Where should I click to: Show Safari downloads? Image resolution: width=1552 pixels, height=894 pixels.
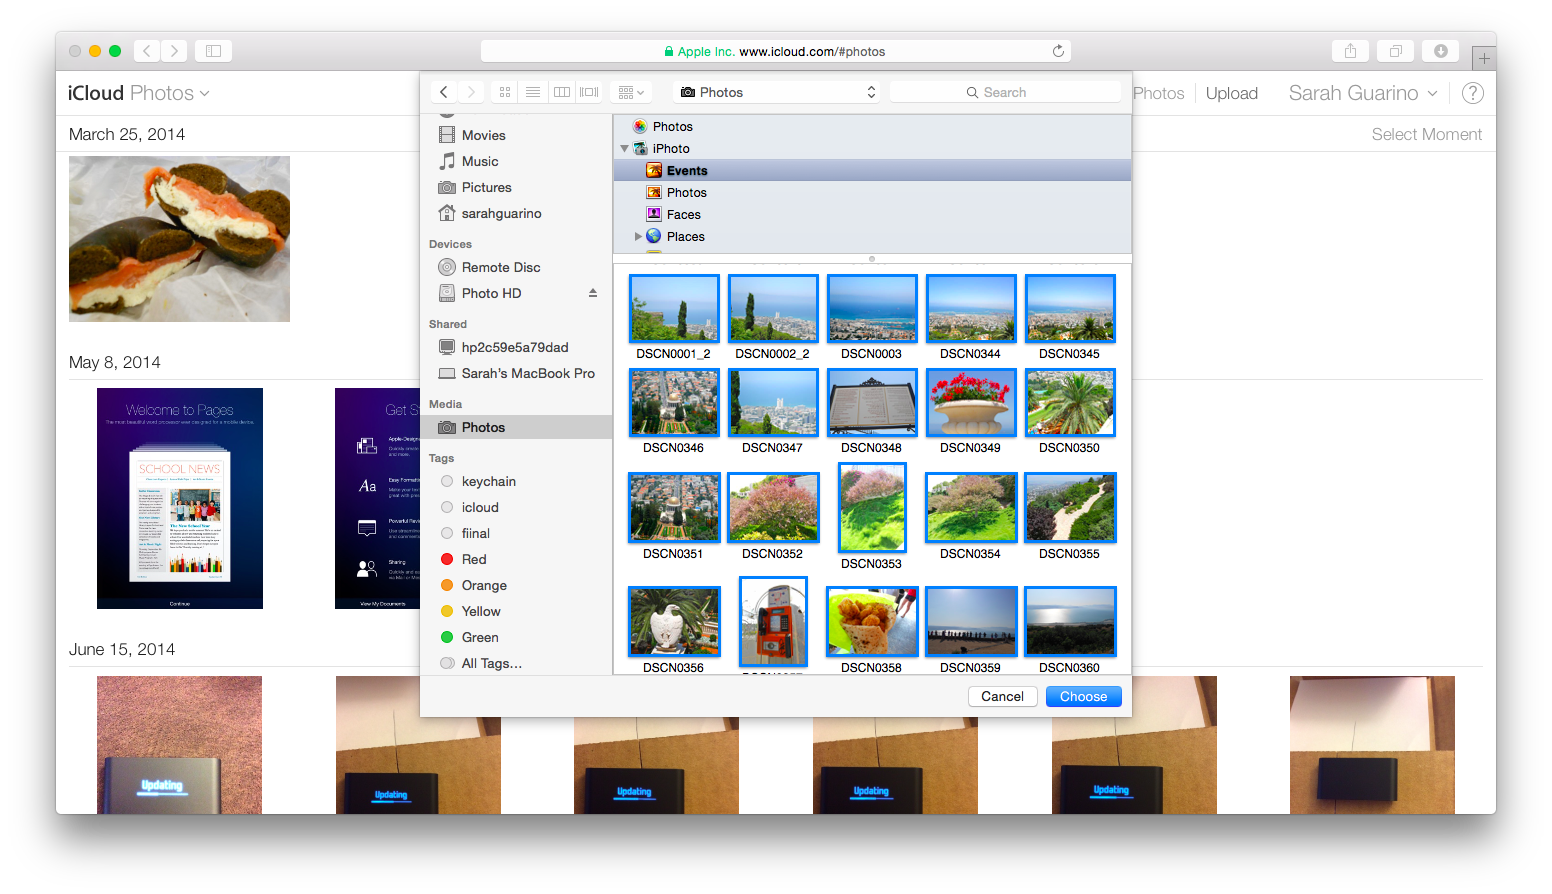tap(1440, 51)
